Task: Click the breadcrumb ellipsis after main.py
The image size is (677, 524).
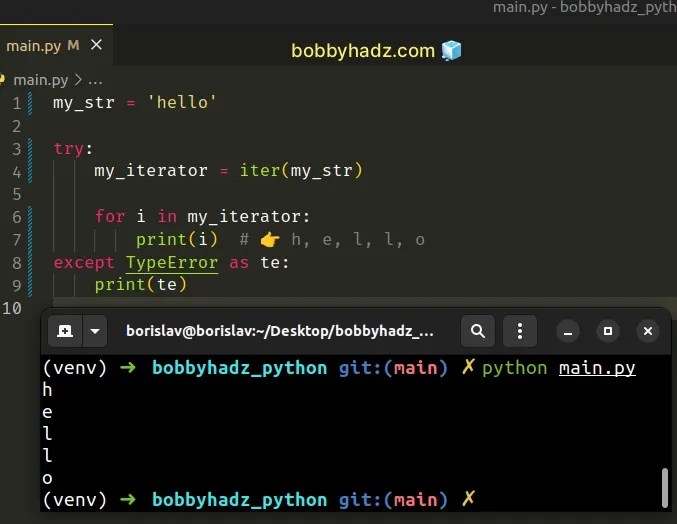Action: [95, 81]
